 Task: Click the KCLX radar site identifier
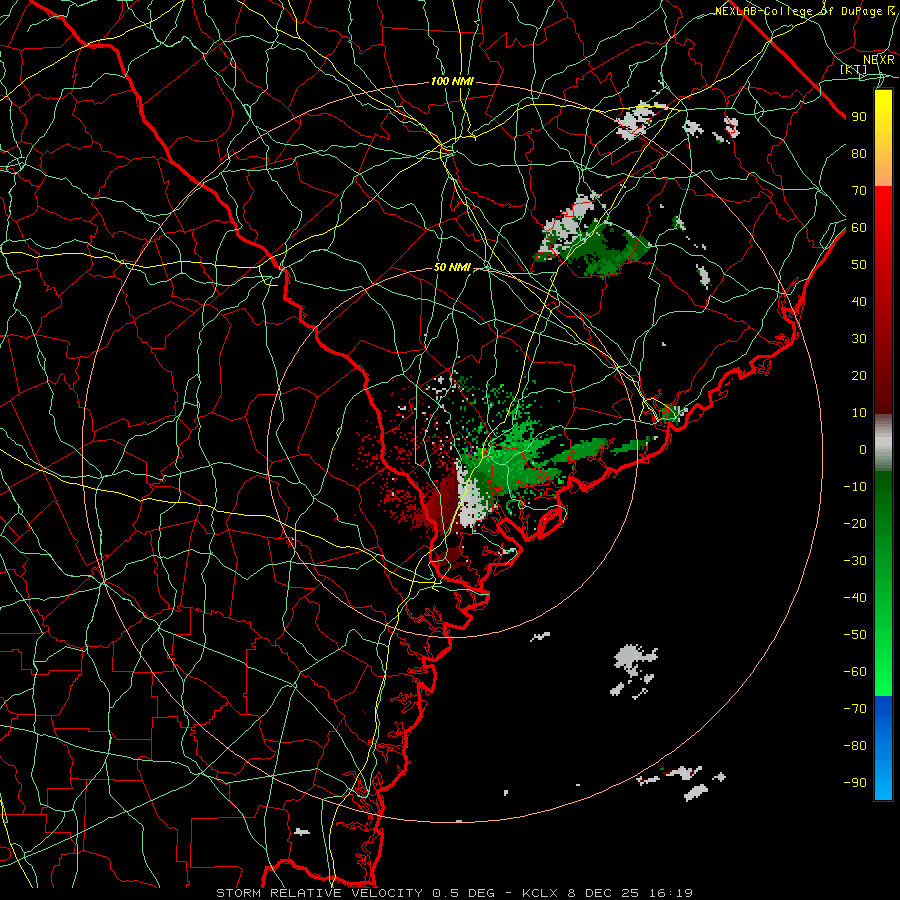pos(542,893)
